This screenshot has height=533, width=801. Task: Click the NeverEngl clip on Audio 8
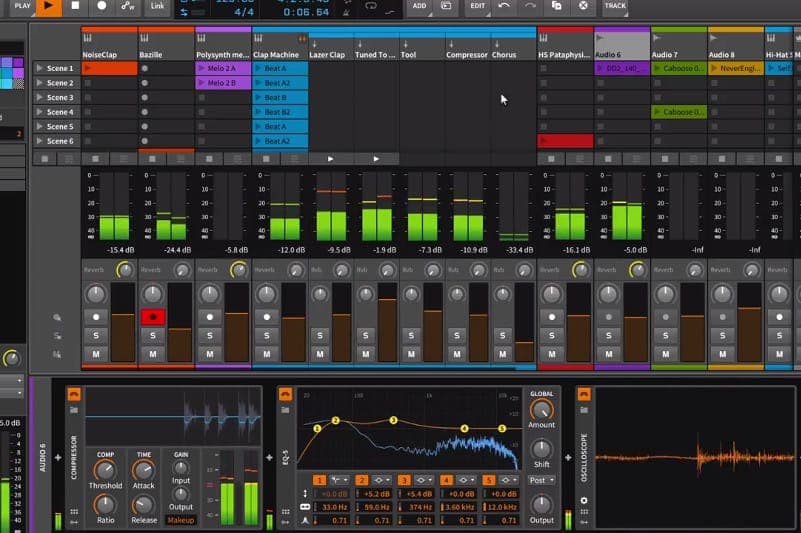[736, 68]
